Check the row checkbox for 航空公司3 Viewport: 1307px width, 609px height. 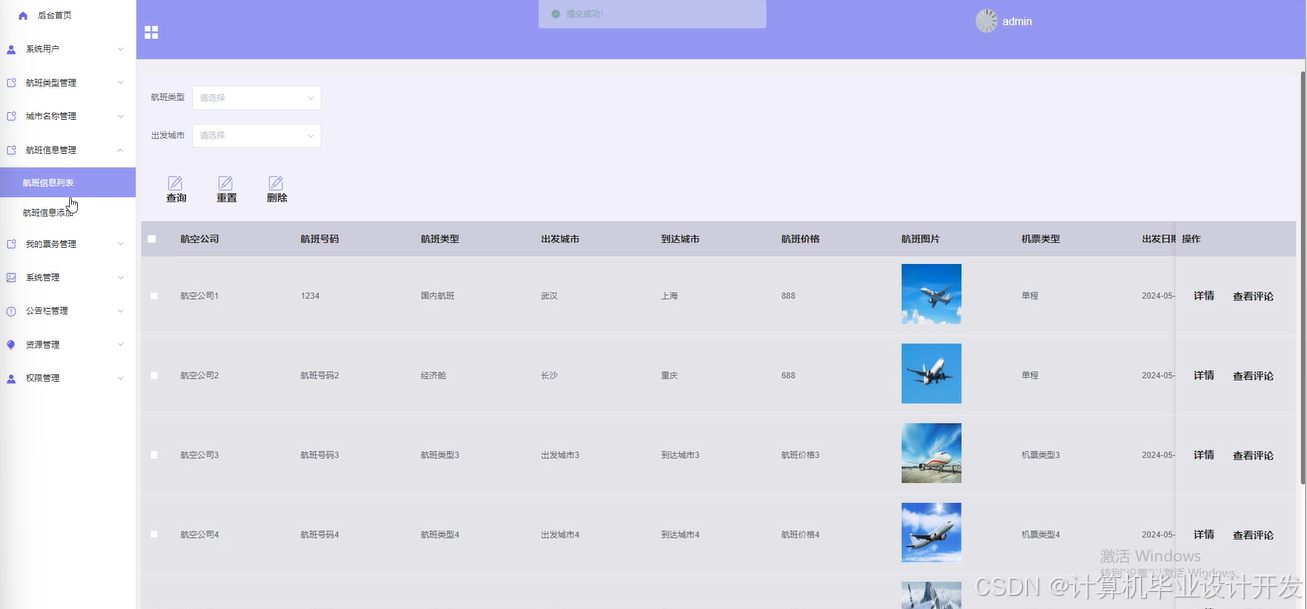[154, 455]
